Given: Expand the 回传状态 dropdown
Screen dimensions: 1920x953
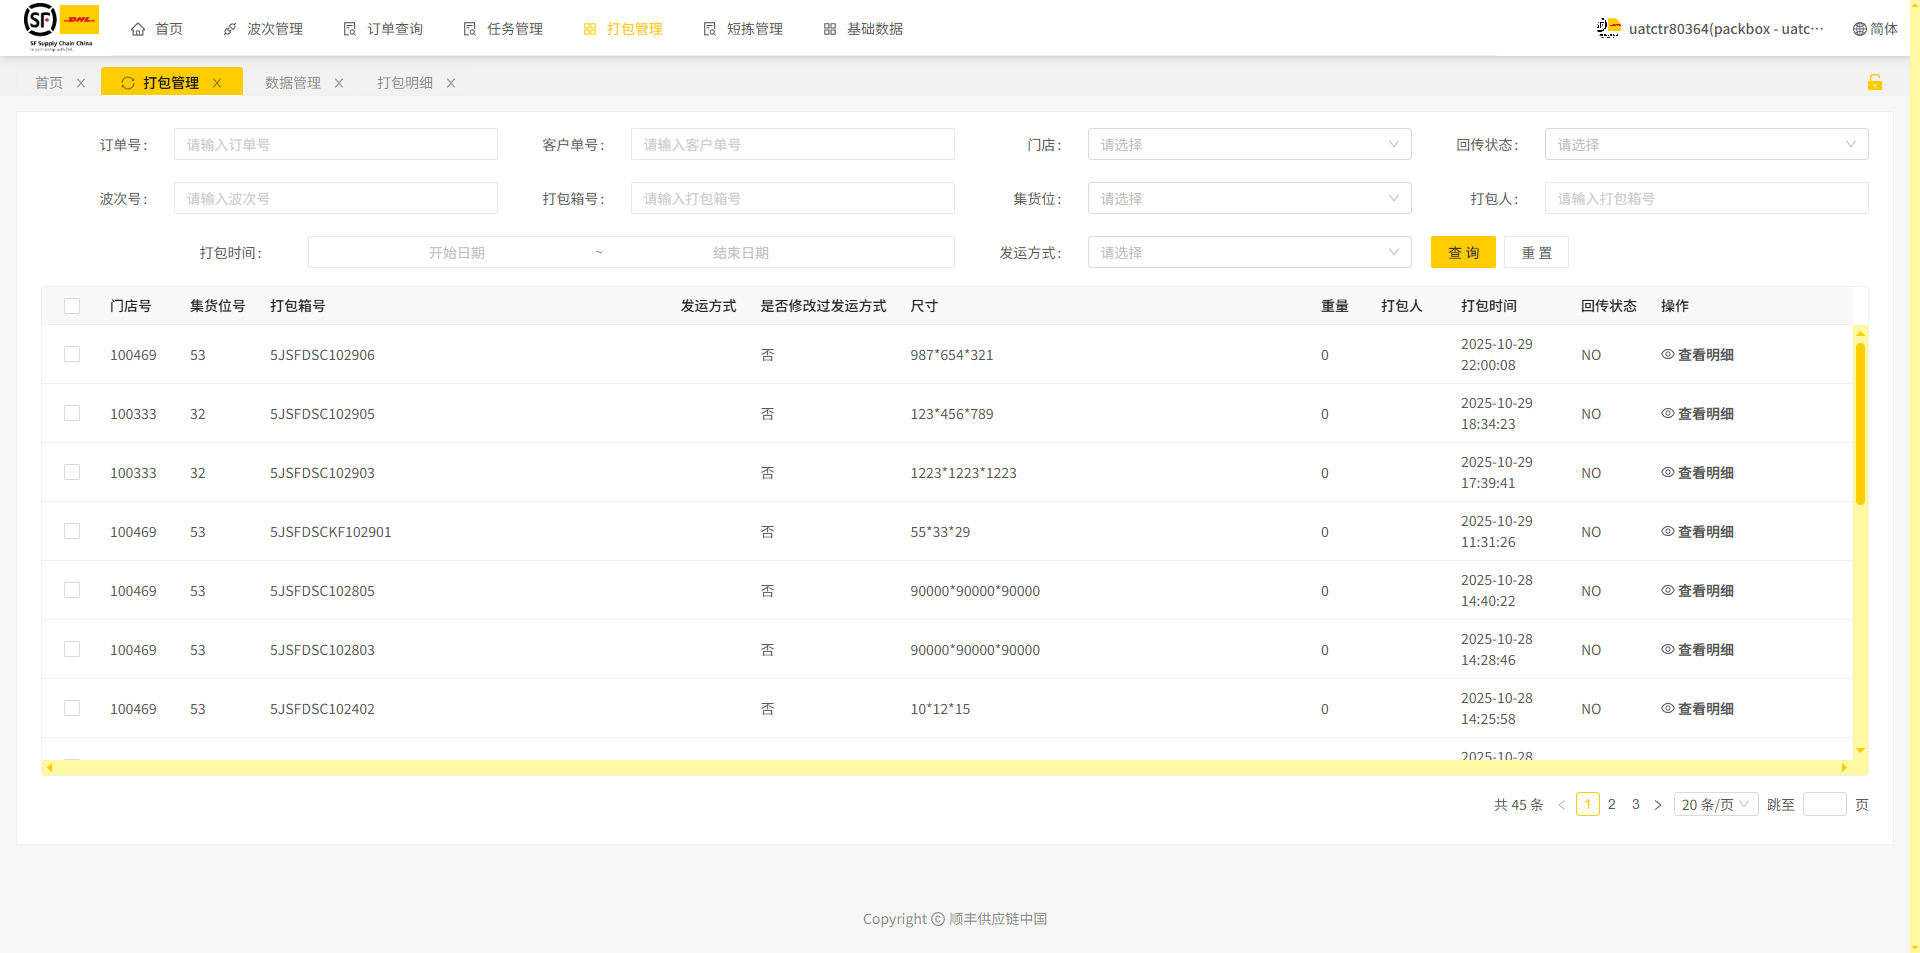Looking at the screenshot, I should 1706,144.
